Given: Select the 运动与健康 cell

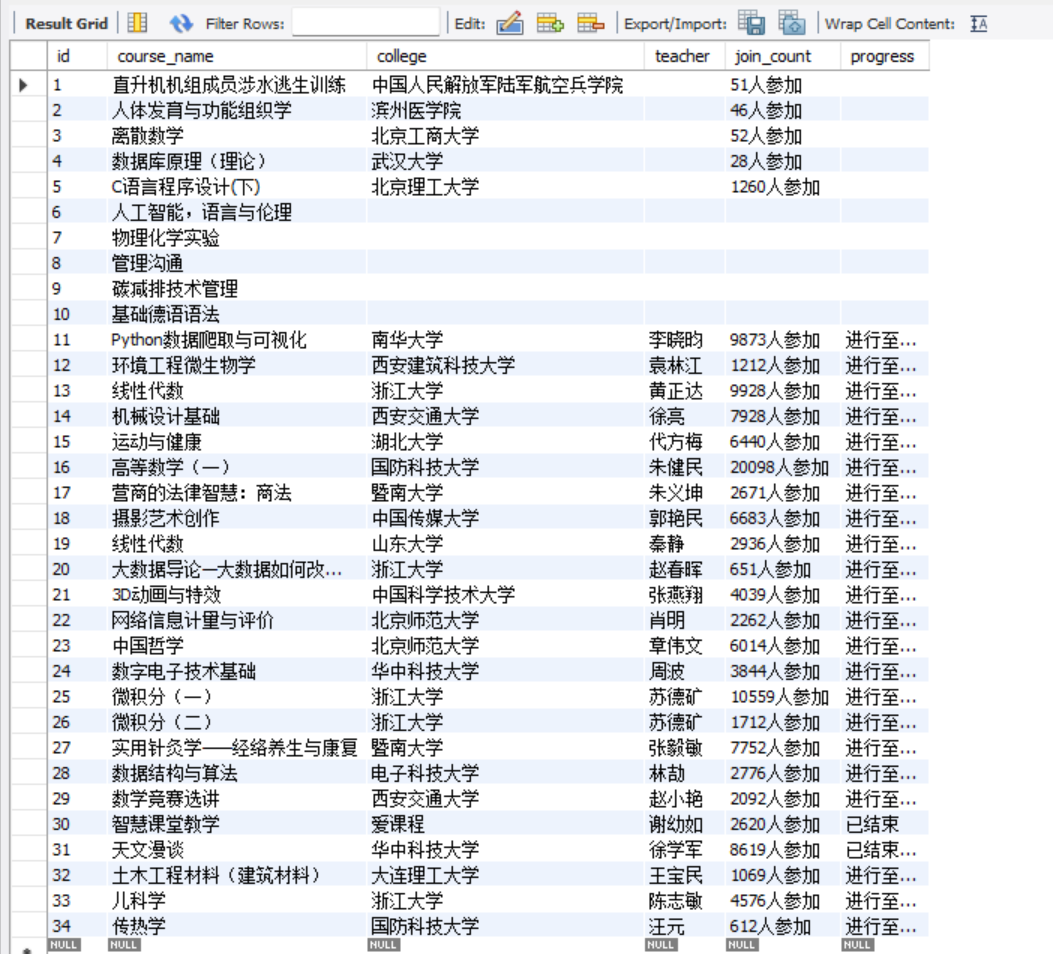Looking at the screenshot, I should 237,442.
